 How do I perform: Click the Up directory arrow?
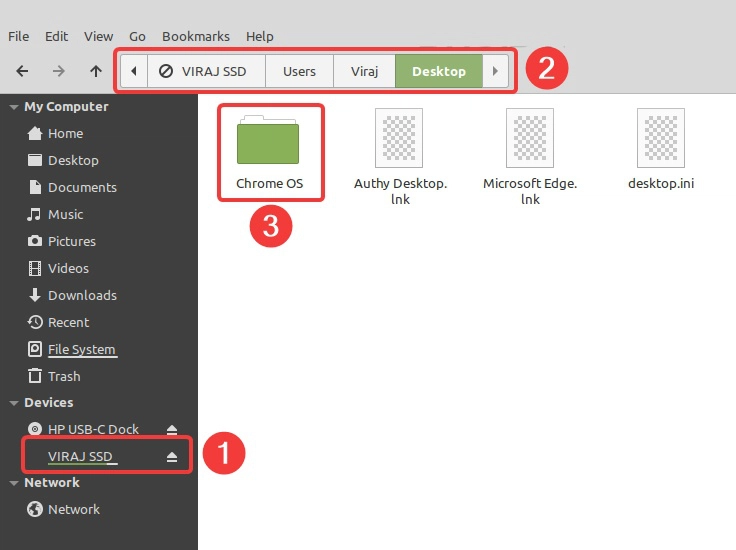click(96, 71)
